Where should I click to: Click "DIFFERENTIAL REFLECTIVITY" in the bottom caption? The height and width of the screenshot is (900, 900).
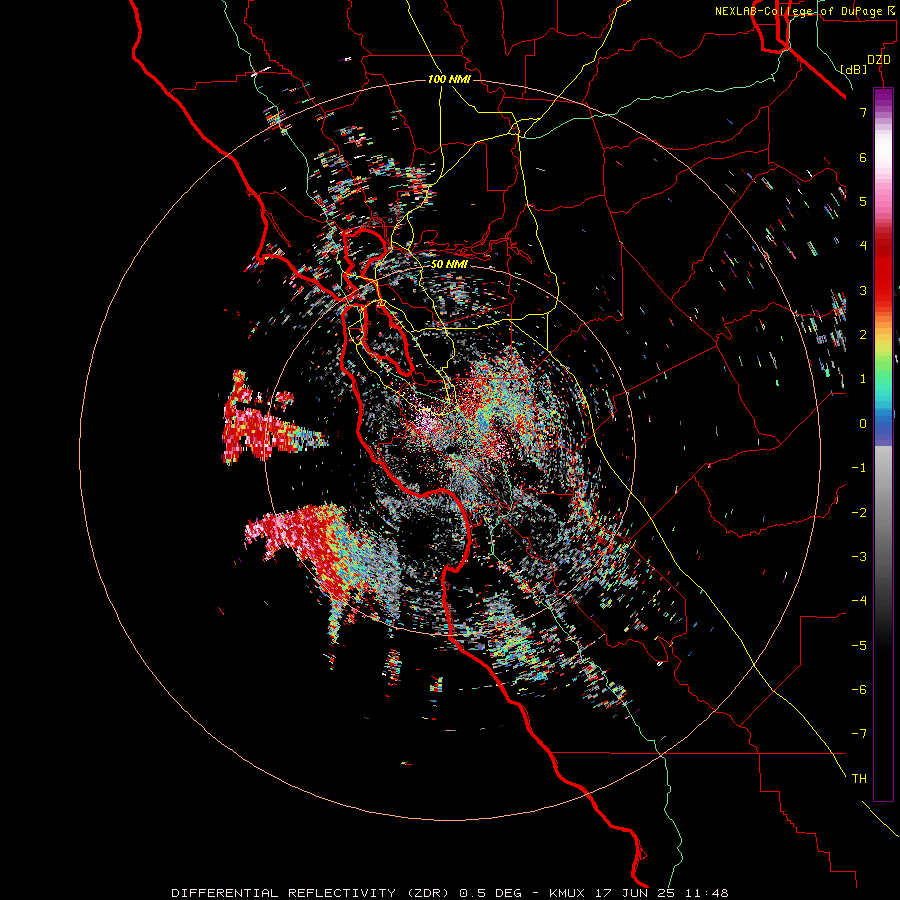[284, 893]
